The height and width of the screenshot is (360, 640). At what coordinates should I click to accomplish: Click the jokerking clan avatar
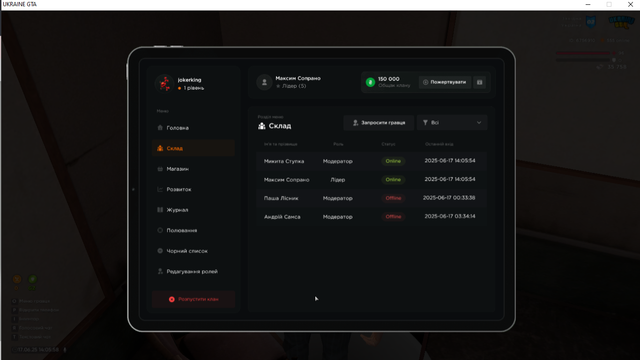tap(164, 83)
